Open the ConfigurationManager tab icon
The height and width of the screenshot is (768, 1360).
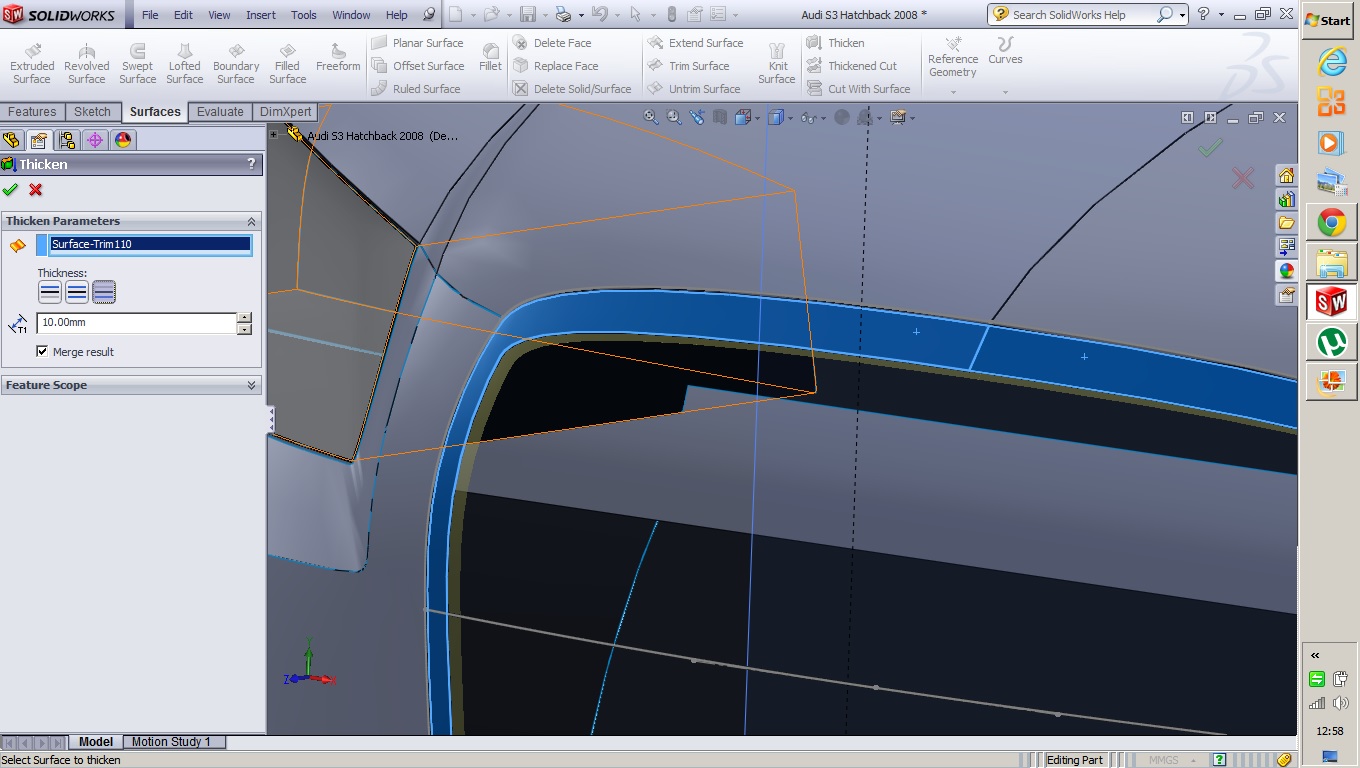(x=67, y=140)
